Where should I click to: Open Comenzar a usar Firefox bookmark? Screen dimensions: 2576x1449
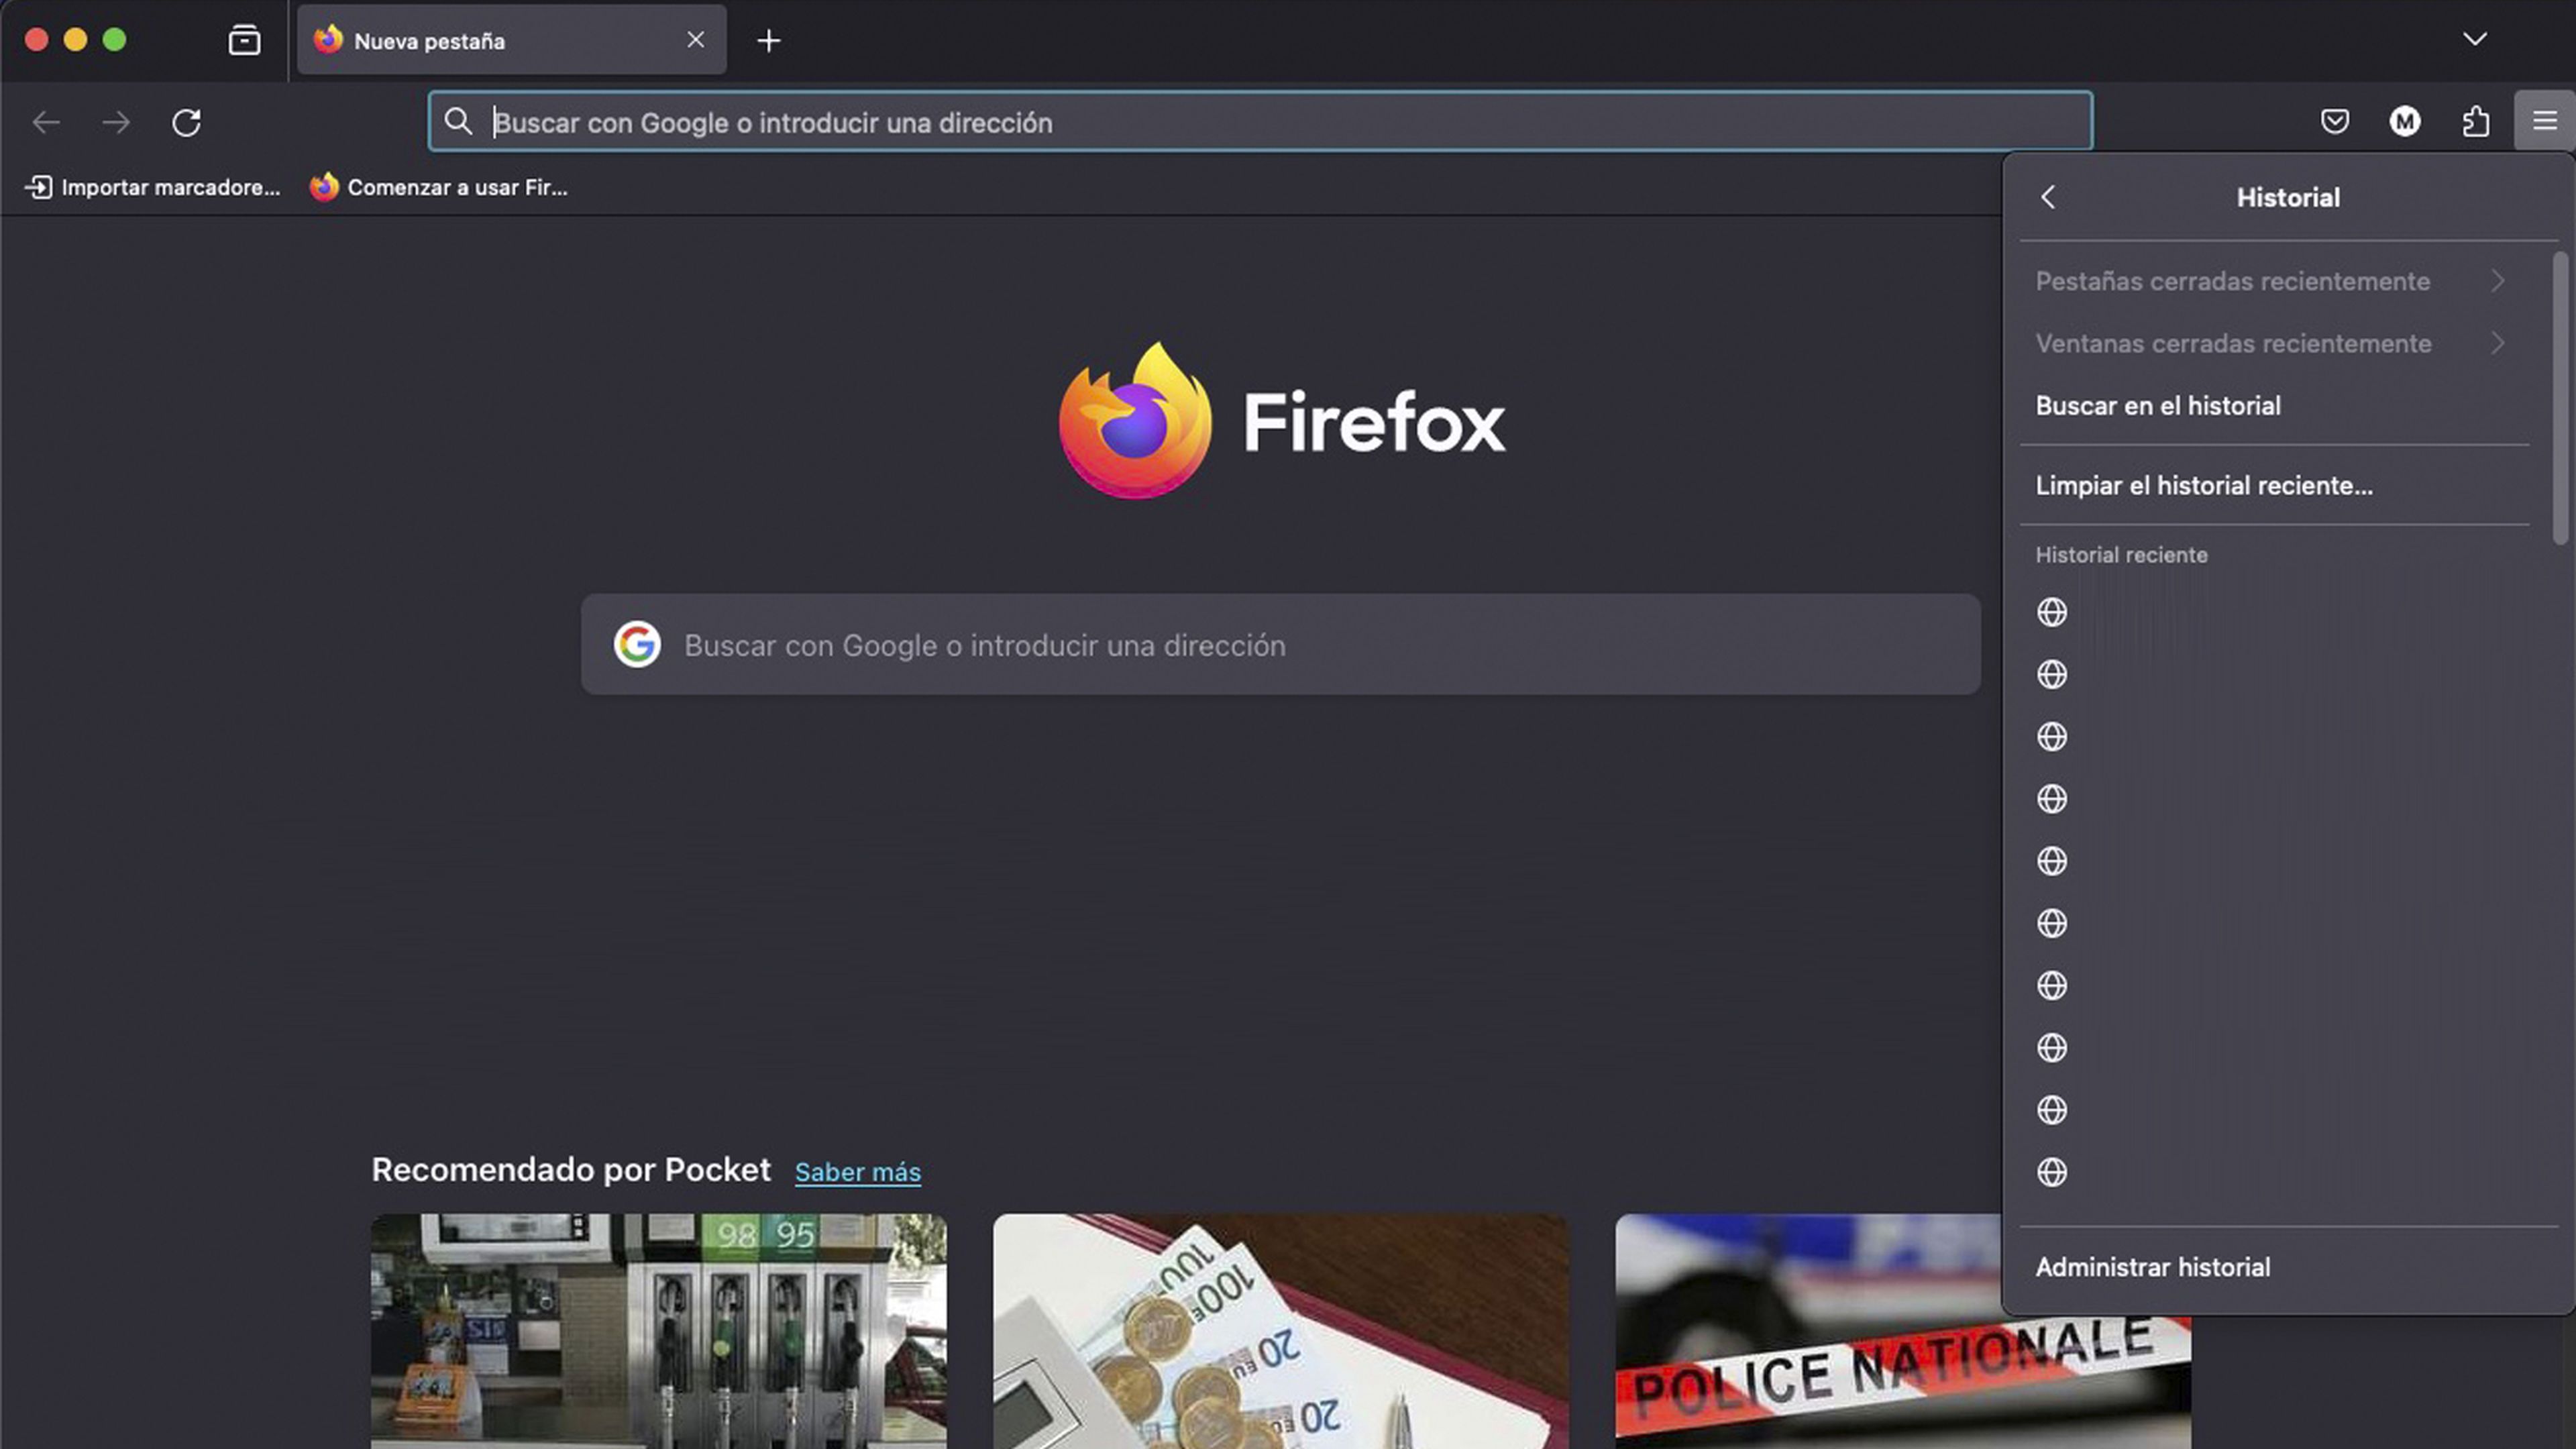coord(438,187)
